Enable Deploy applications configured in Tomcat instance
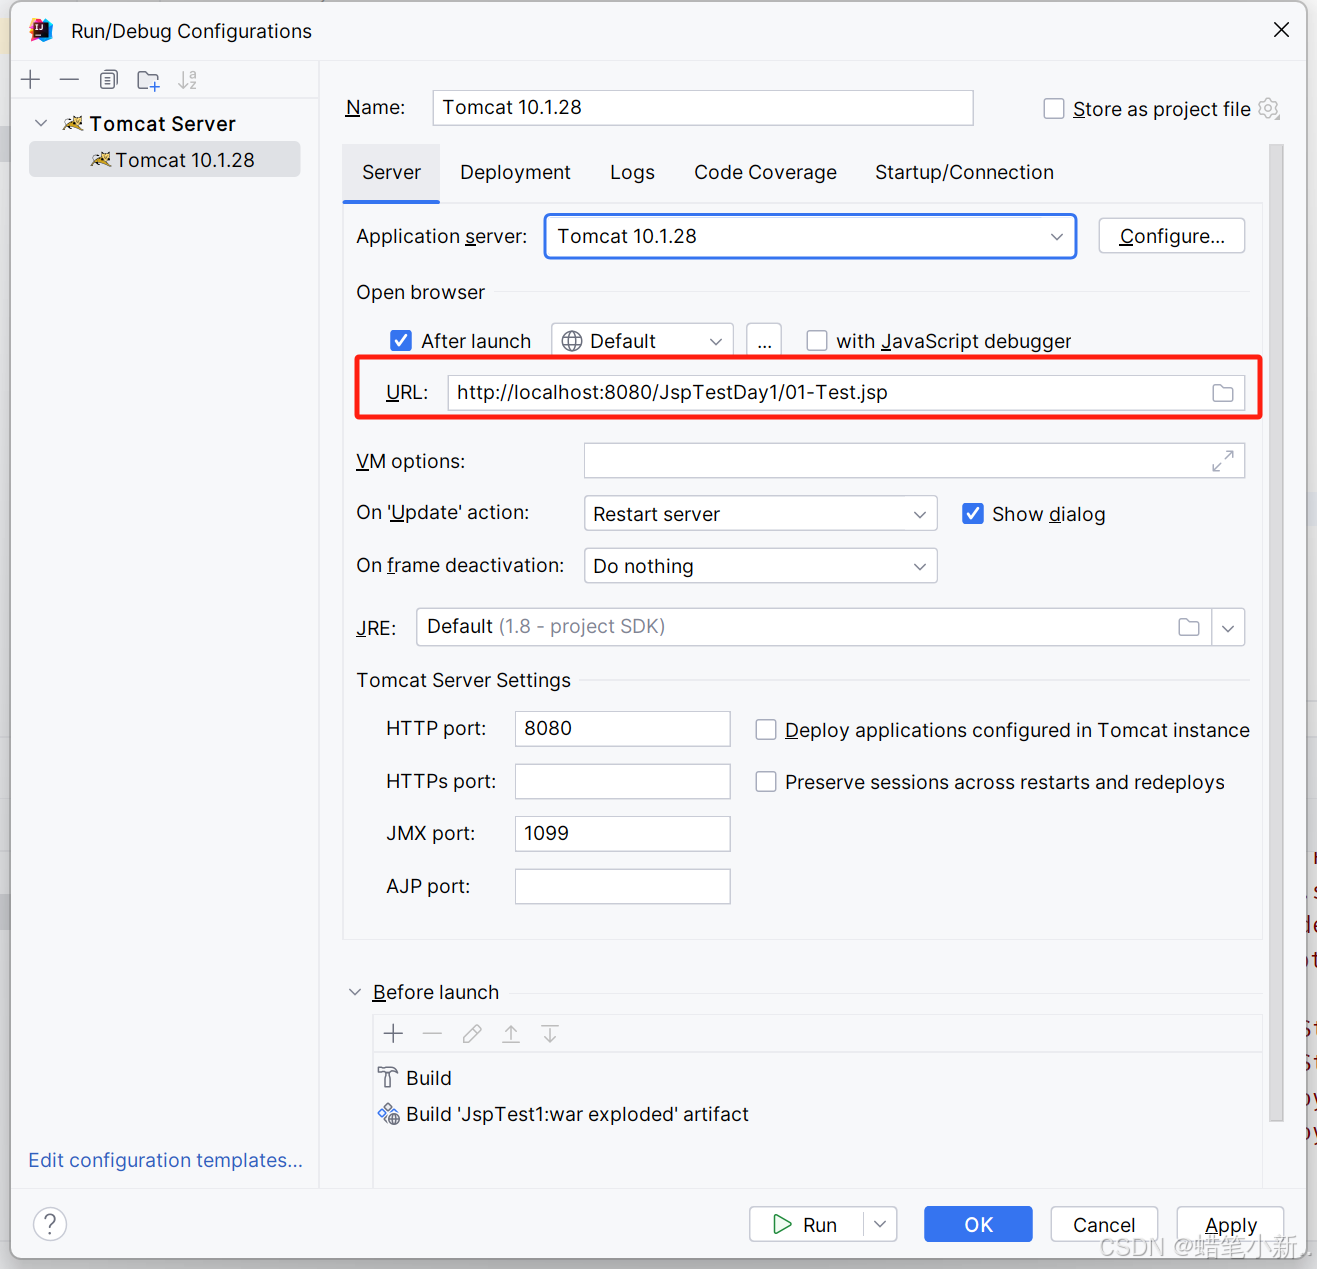The image size is (1317, 1269). (x=766, y=730)
